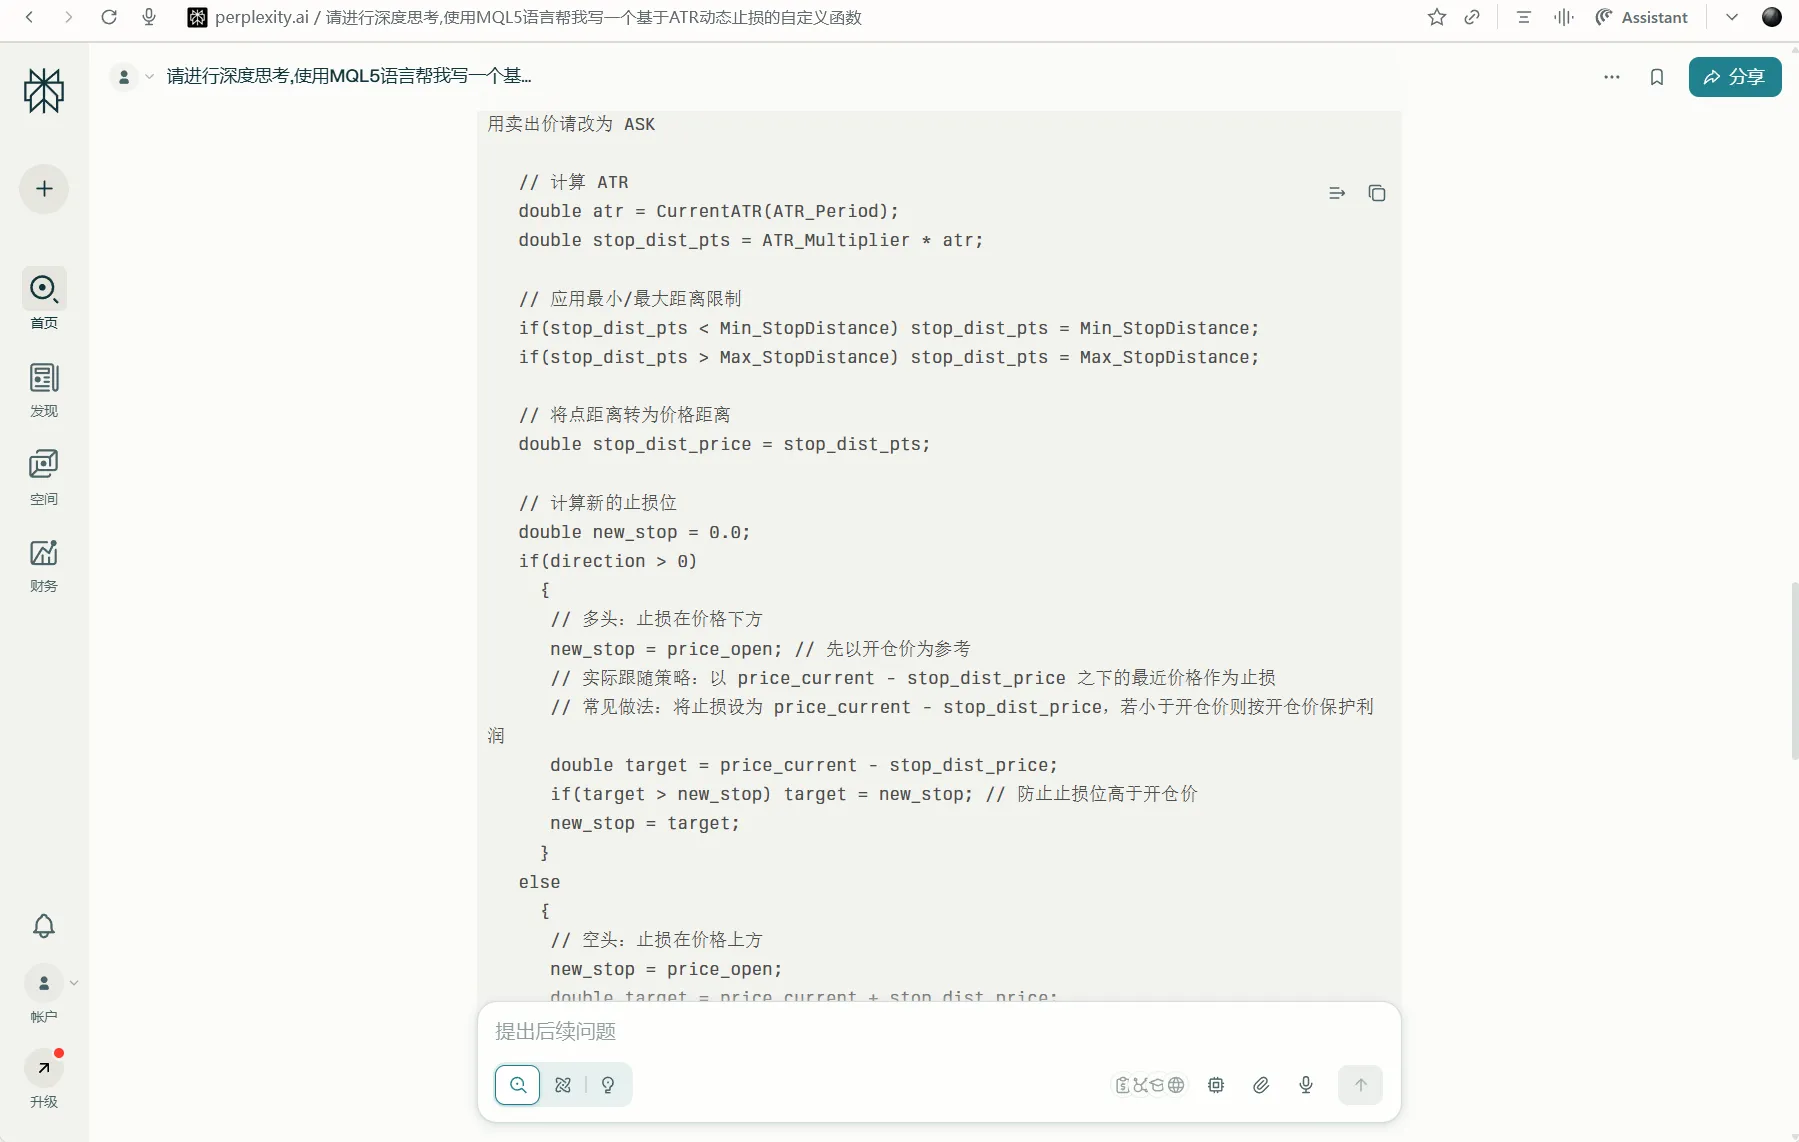This screenshot has height=1142, width=1799.
Task: Select the search mode toggle in input box
Action: coord(518,1085)
